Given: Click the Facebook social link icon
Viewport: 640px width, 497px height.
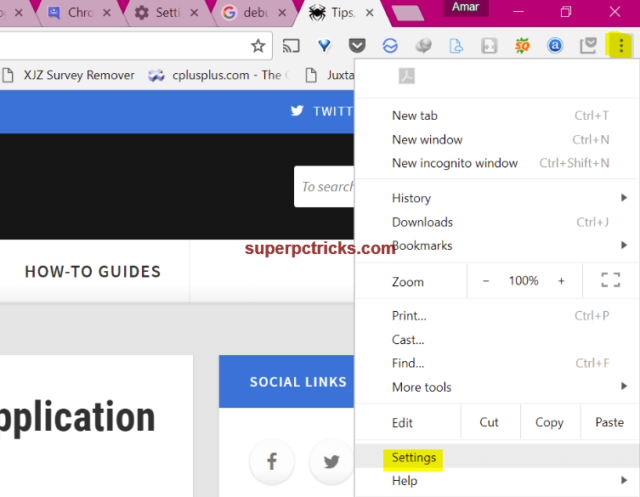Looking at the screenshot, I should (x=272, y=462).
